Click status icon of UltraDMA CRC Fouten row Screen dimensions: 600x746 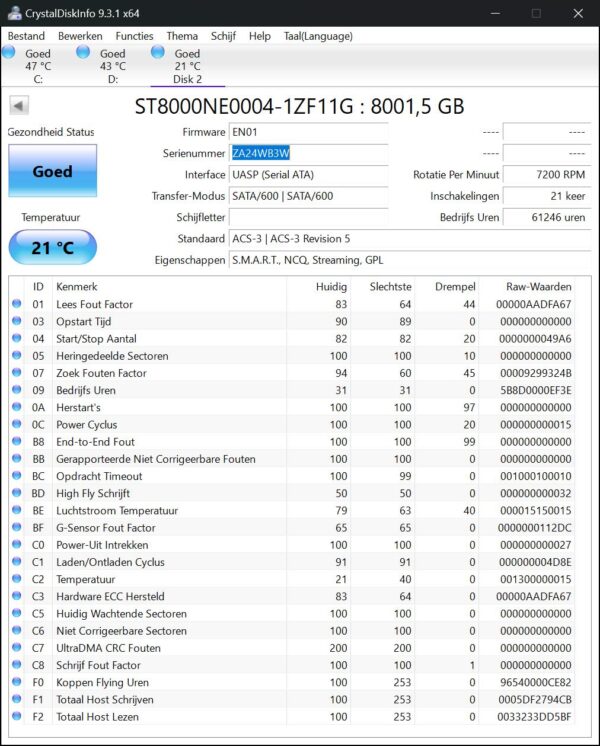[17, 647]
